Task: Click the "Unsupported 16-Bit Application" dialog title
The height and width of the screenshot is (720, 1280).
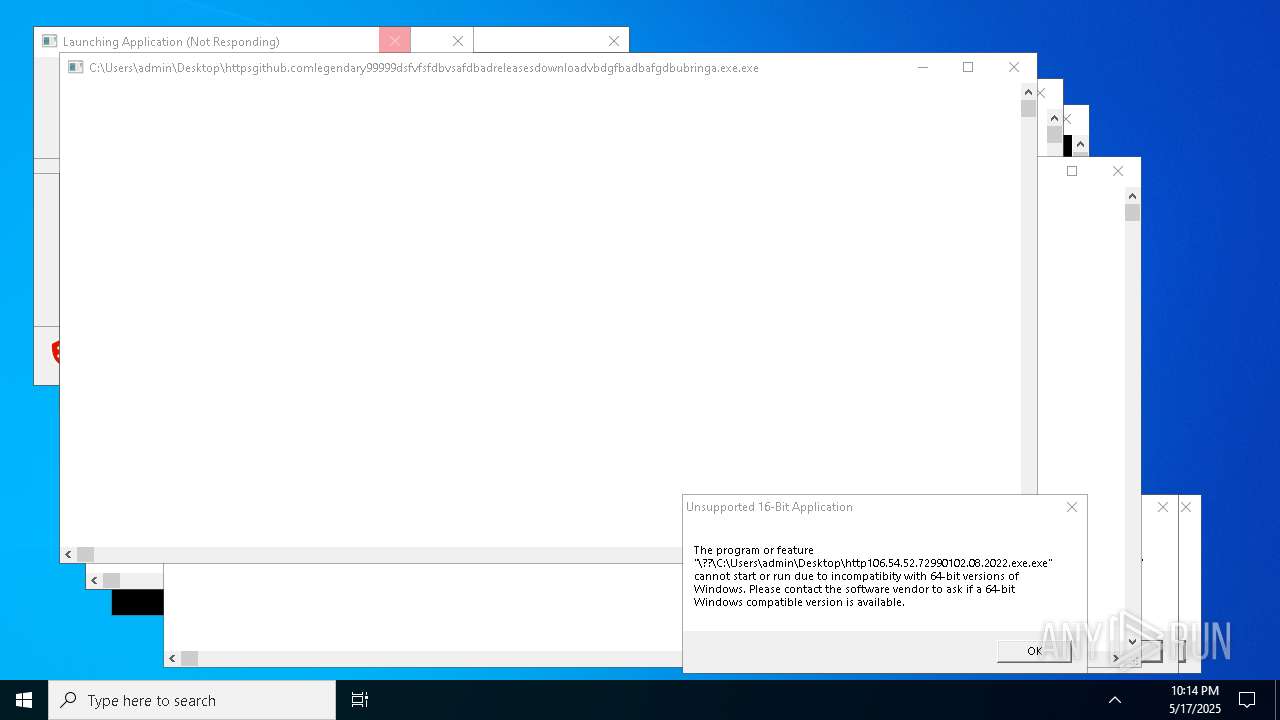Action: (x=769, y=507)
